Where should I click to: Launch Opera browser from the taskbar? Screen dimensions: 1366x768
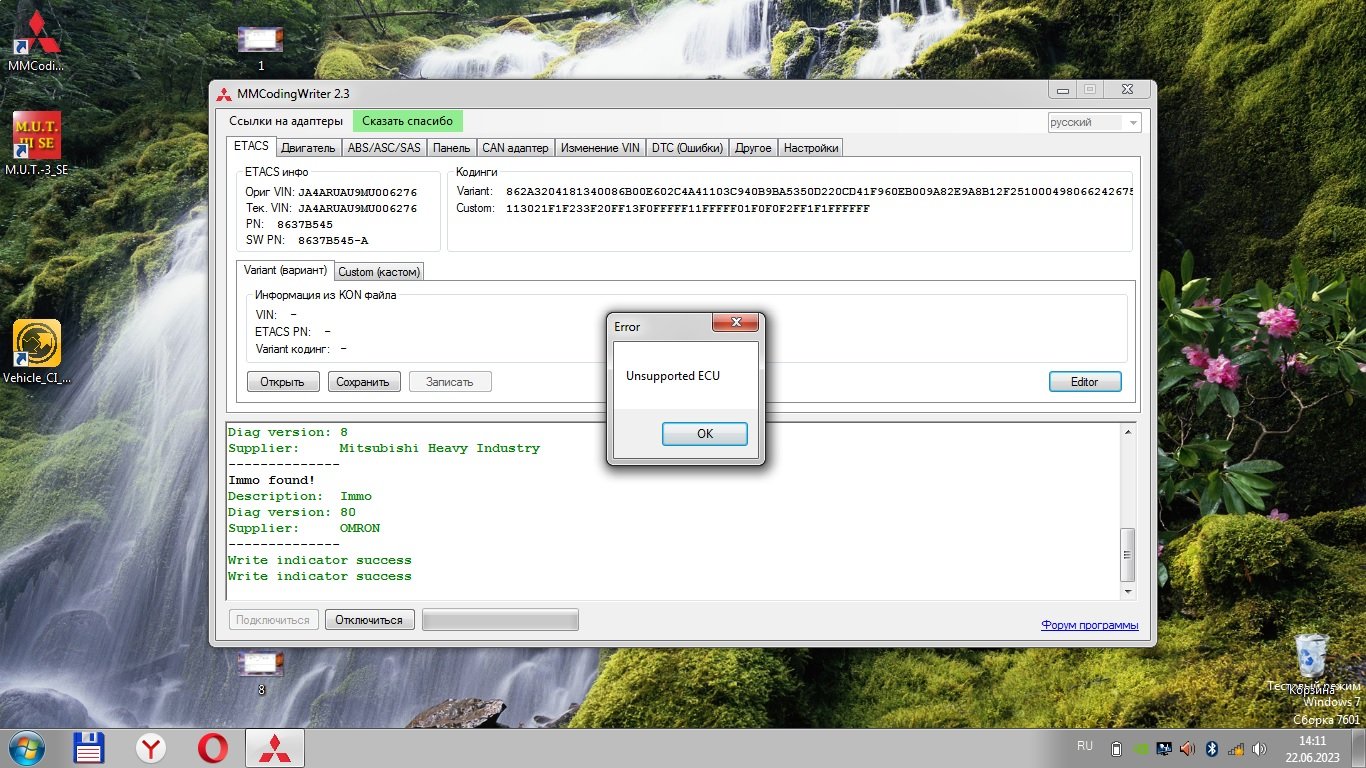[x=212, y=748]
